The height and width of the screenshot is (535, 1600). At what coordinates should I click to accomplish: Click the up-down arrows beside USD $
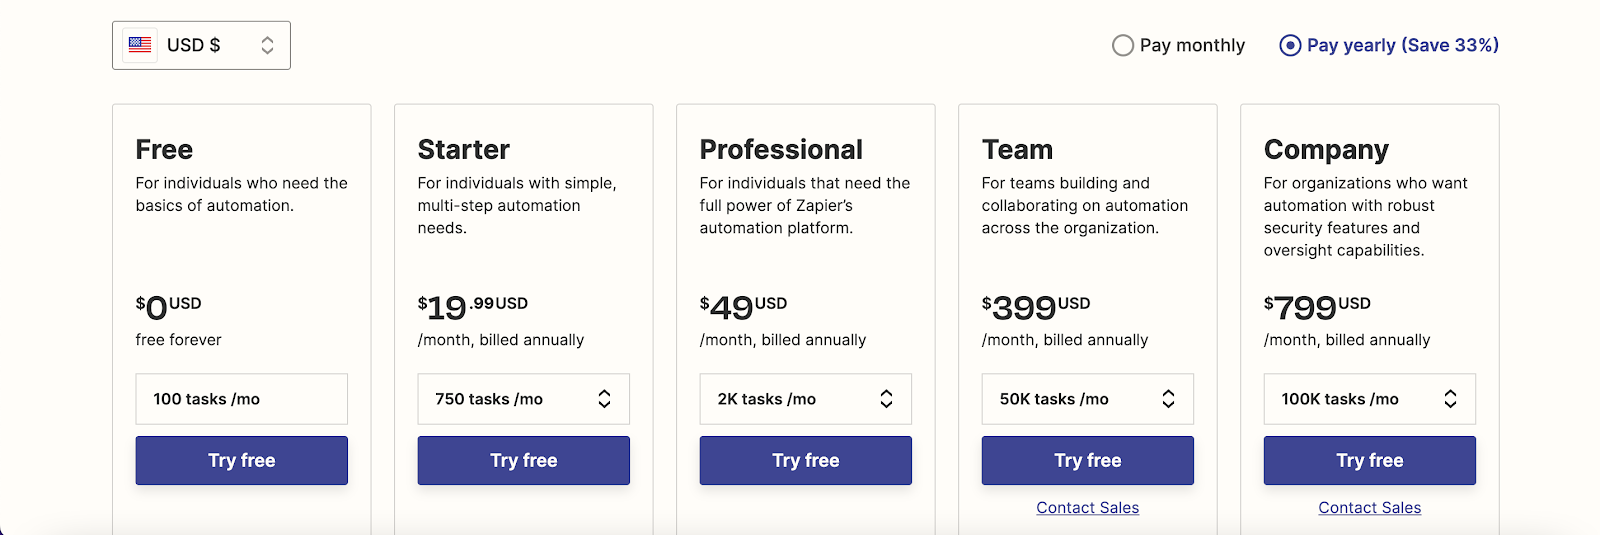tap(267, 45)
